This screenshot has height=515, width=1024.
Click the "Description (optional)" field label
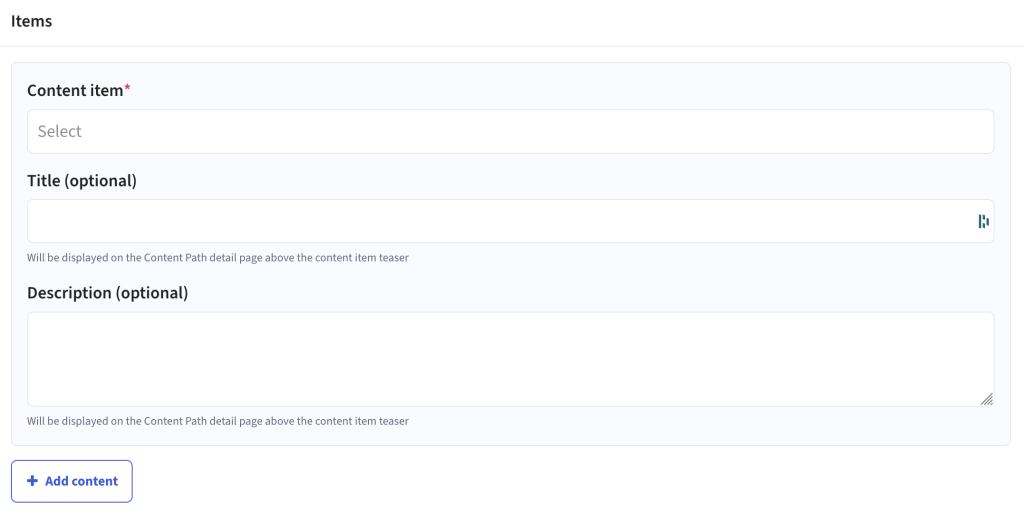[x=108, y=292]
